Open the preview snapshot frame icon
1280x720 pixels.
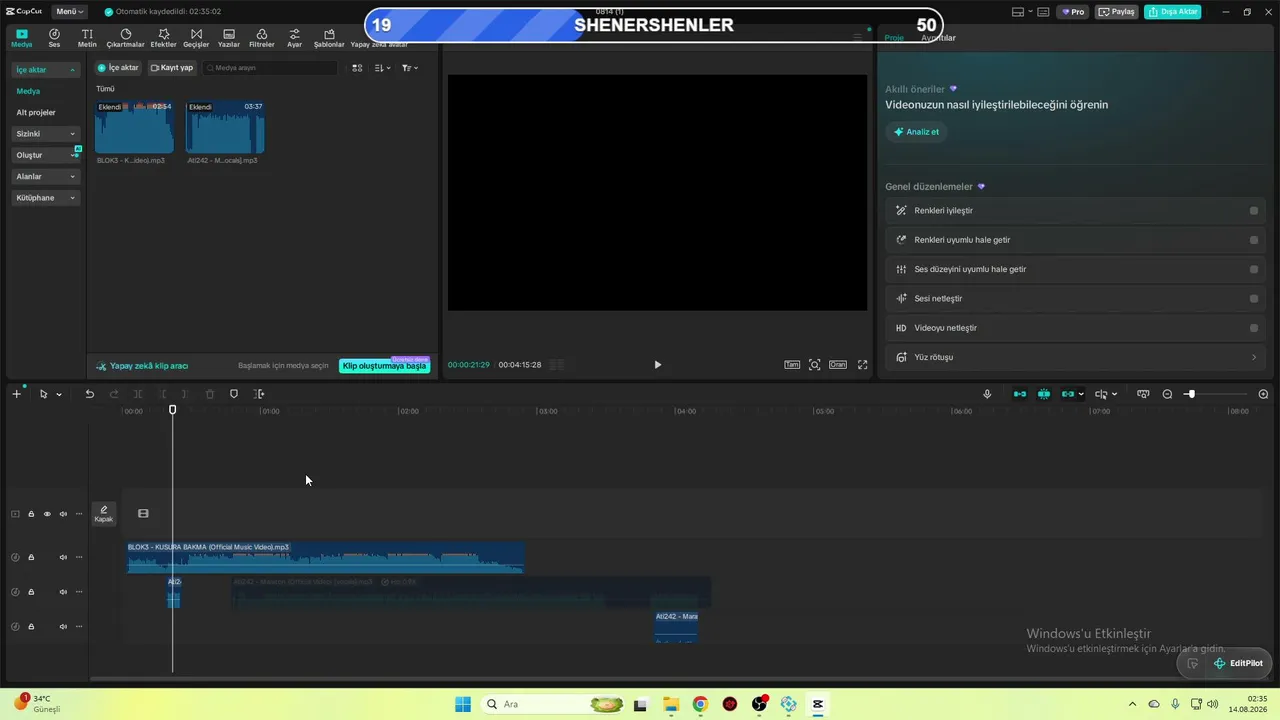click(x=815, y=365)
